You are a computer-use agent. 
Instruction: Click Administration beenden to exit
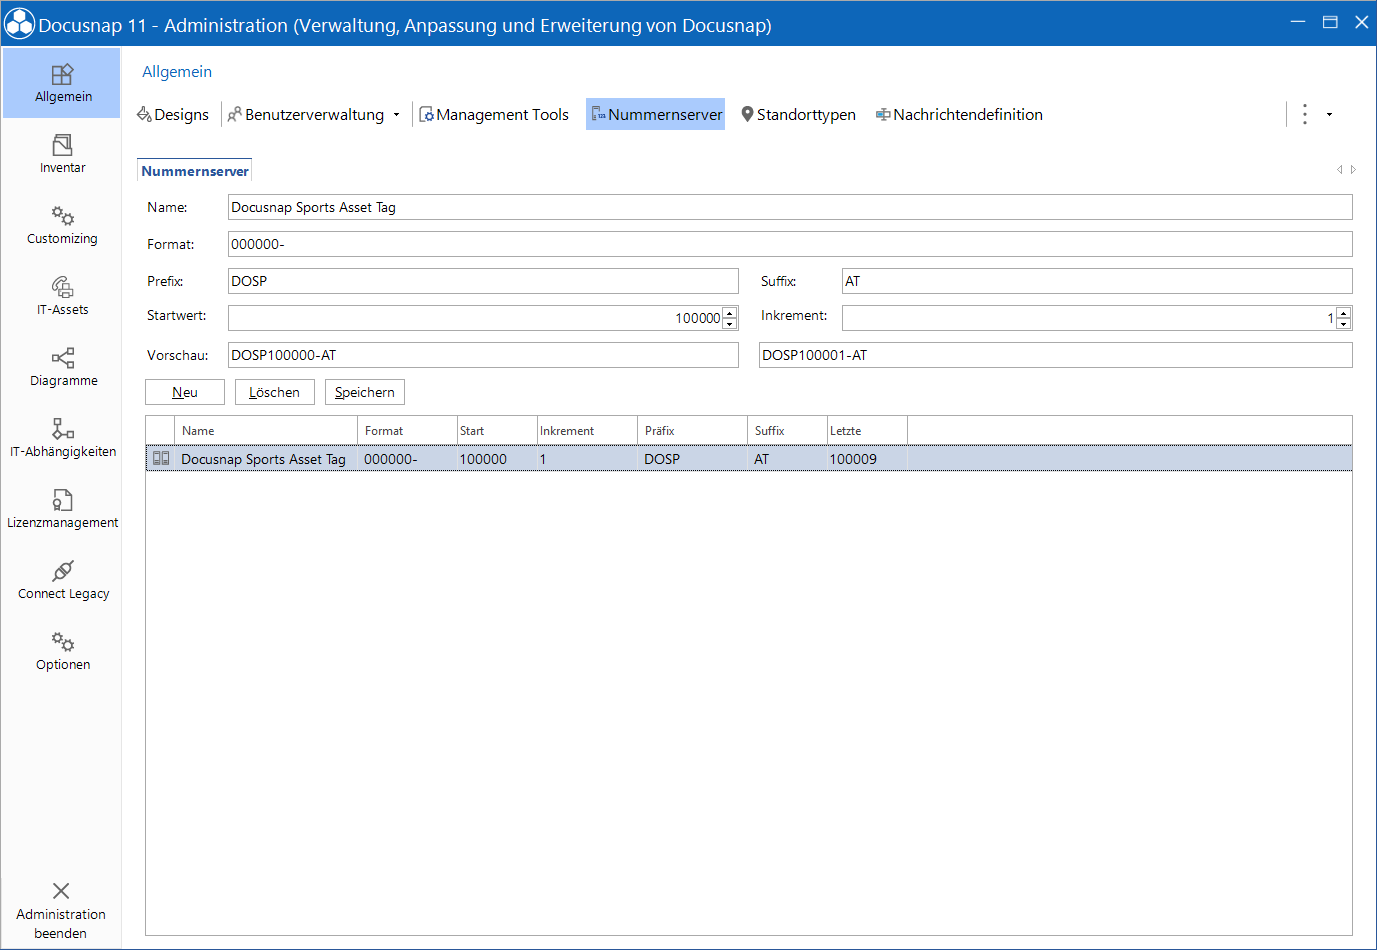(61, 910)
